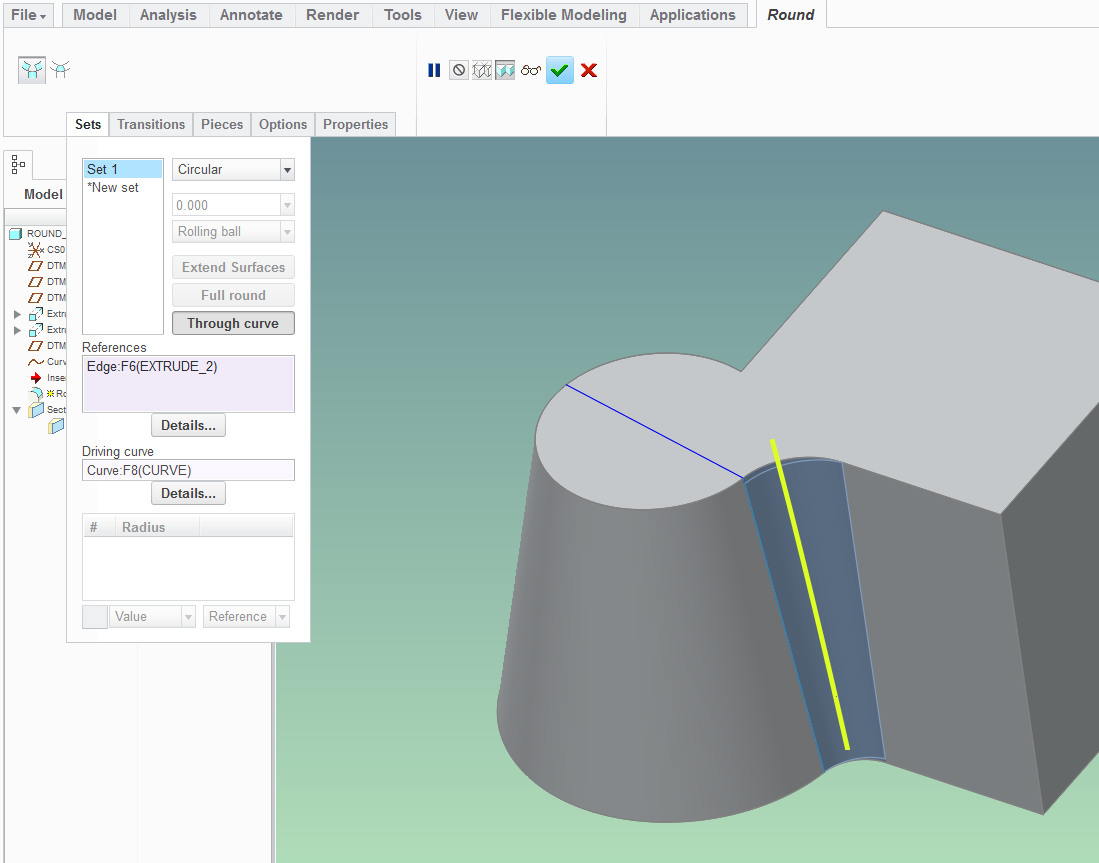
Task: Toggle unattached wireframe preview icon
Action: 482,70
